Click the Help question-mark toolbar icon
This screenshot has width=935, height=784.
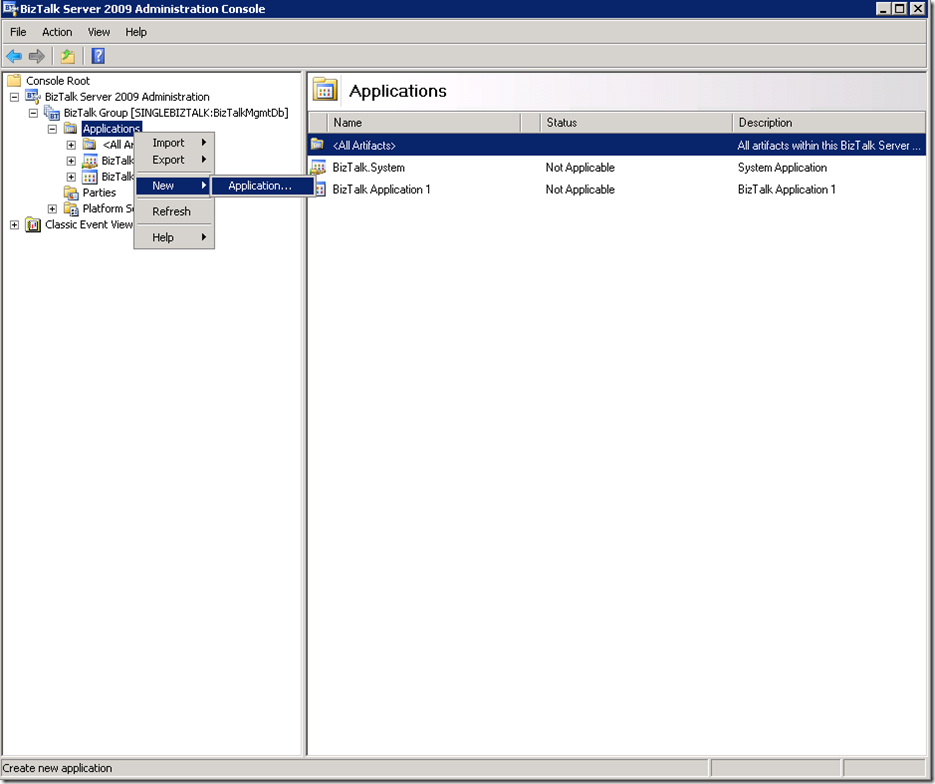[x=98, y=56]
